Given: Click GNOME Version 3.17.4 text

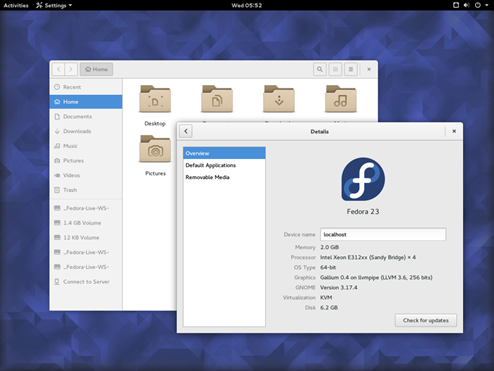Looking at the screenshot, I should tap(339, 287).
